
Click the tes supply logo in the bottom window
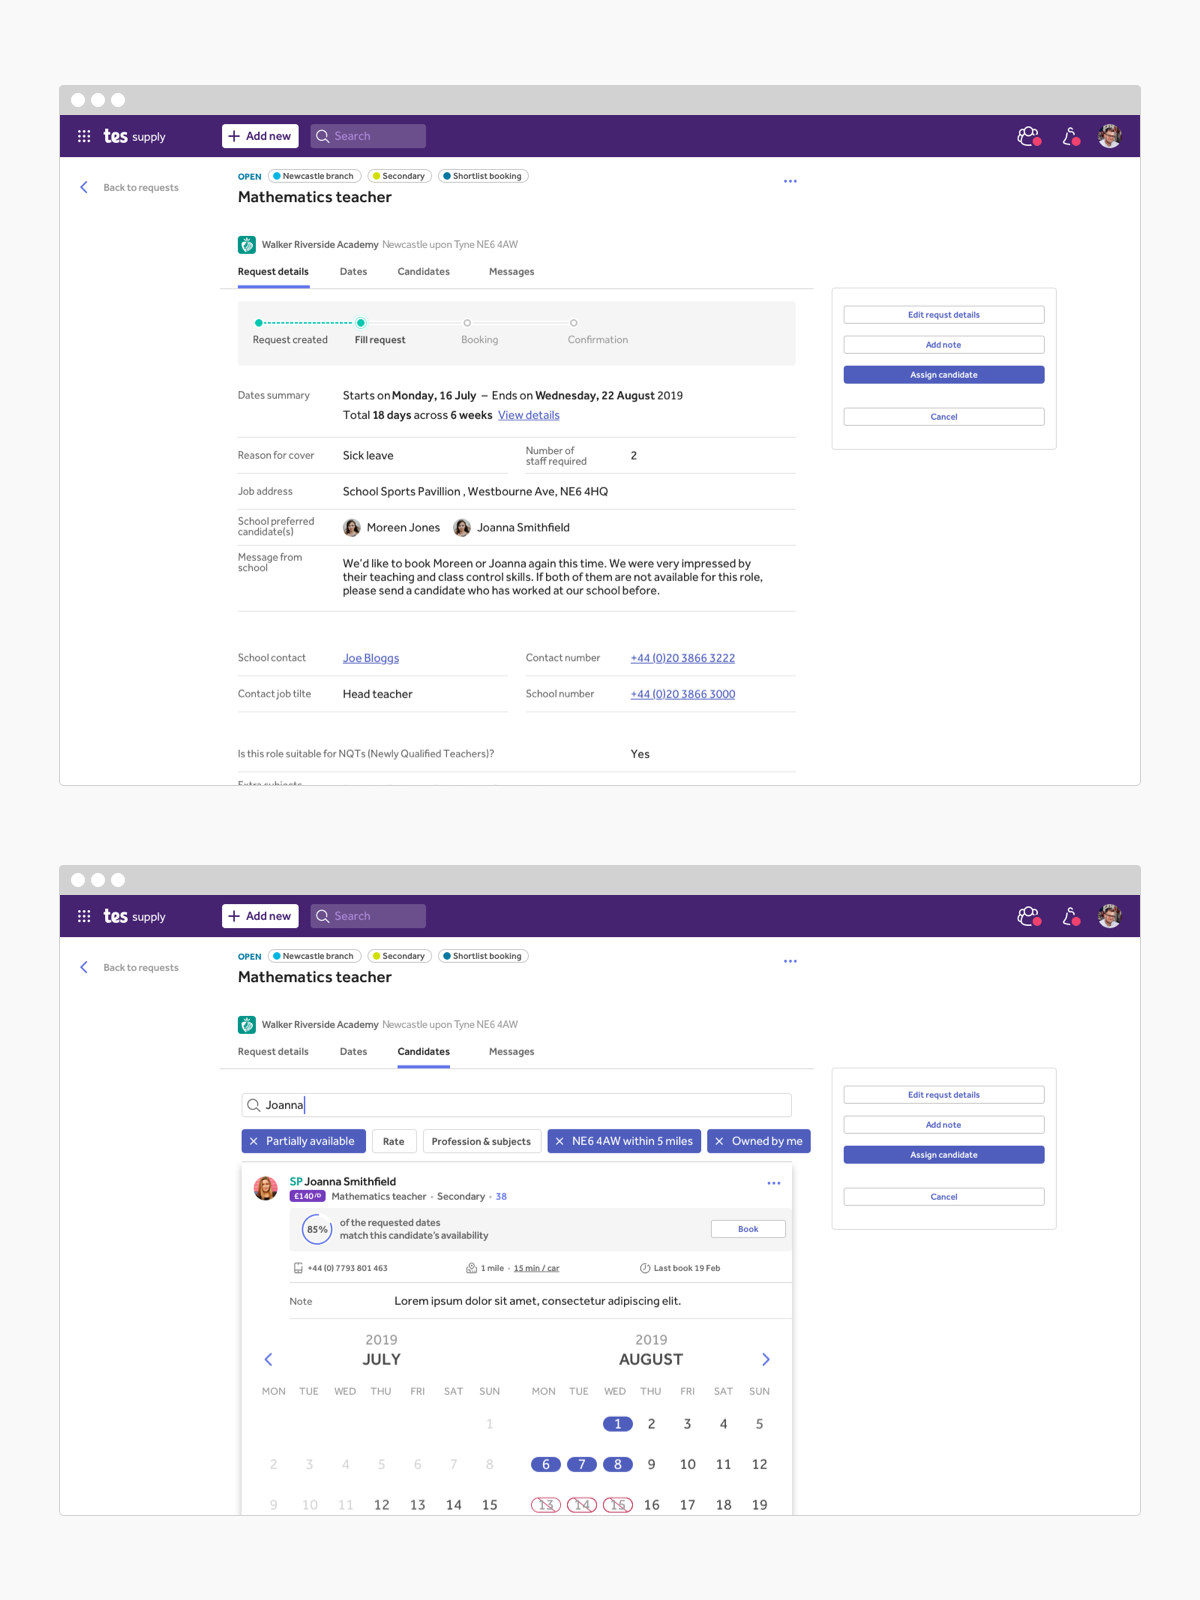[x=135, y=916]
